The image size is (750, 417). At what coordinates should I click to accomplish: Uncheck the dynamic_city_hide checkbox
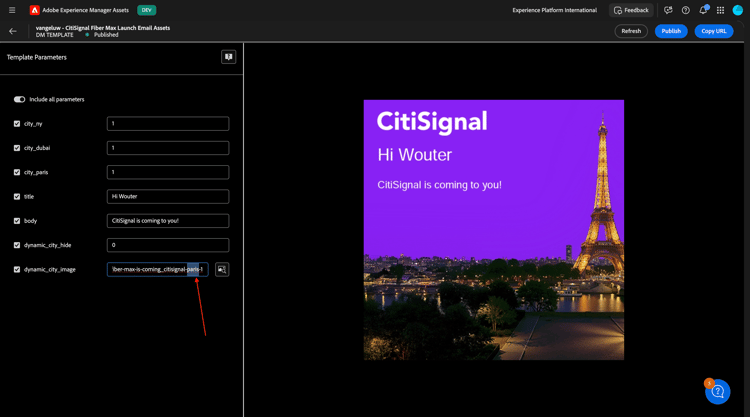point(17,245)
